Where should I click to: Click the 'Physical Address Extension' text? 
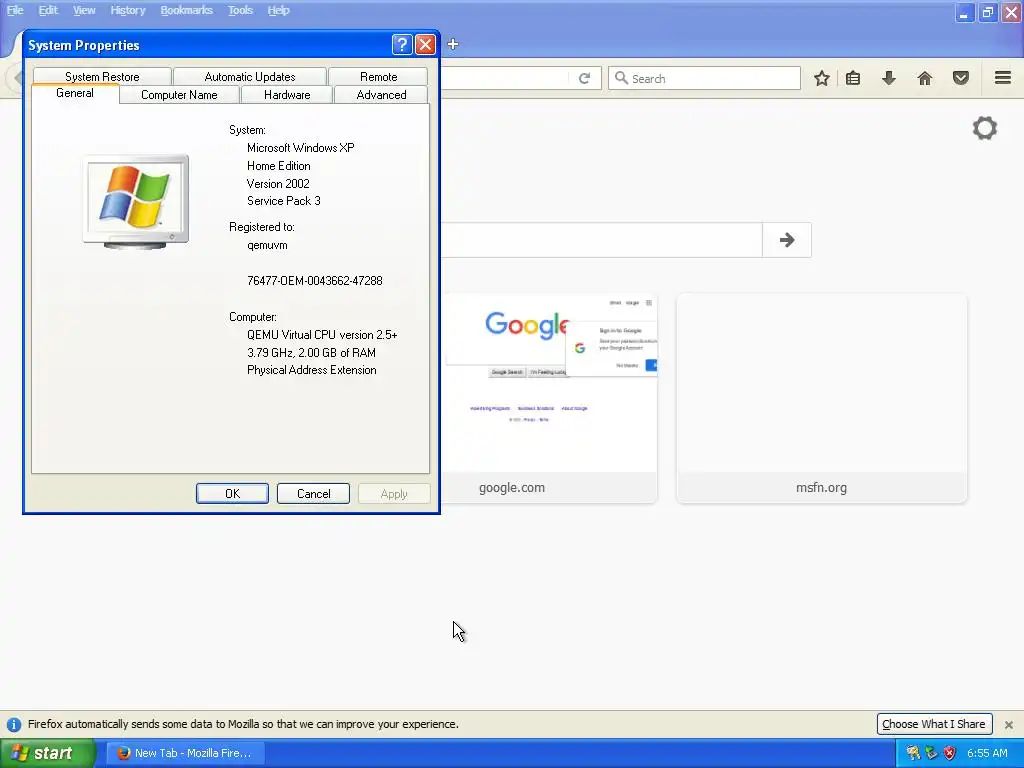[x=312, y=370]
